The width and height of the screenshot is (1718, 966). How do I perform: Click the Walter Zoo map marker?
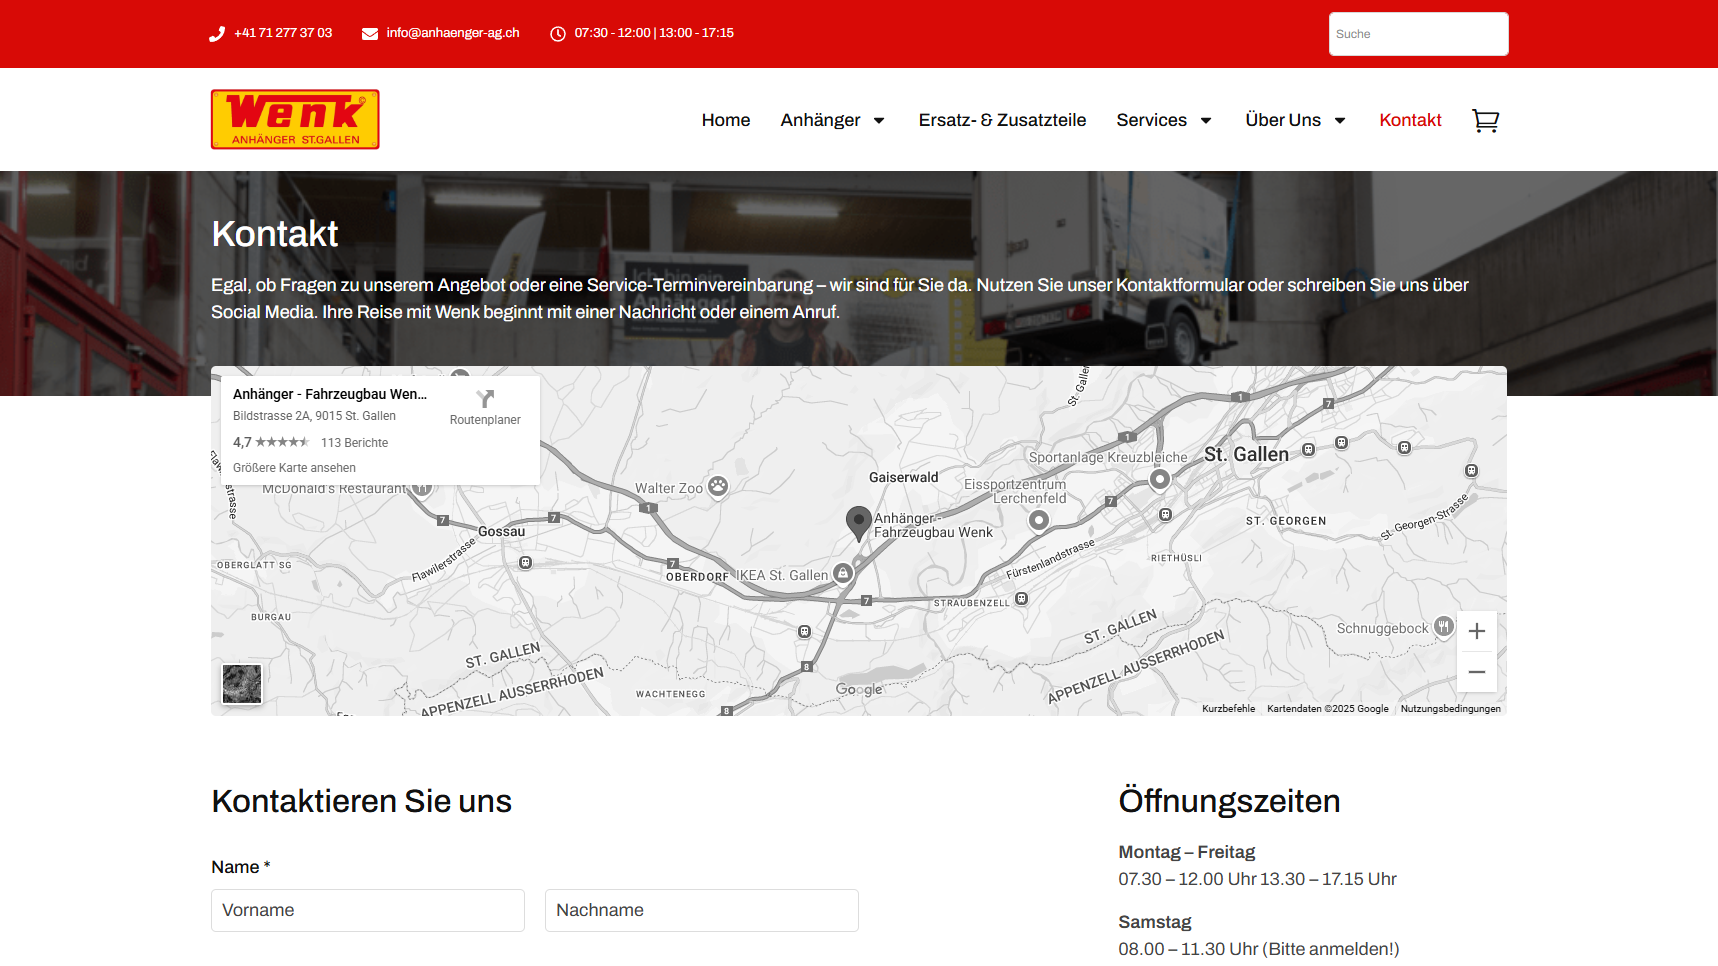[718, 487]
